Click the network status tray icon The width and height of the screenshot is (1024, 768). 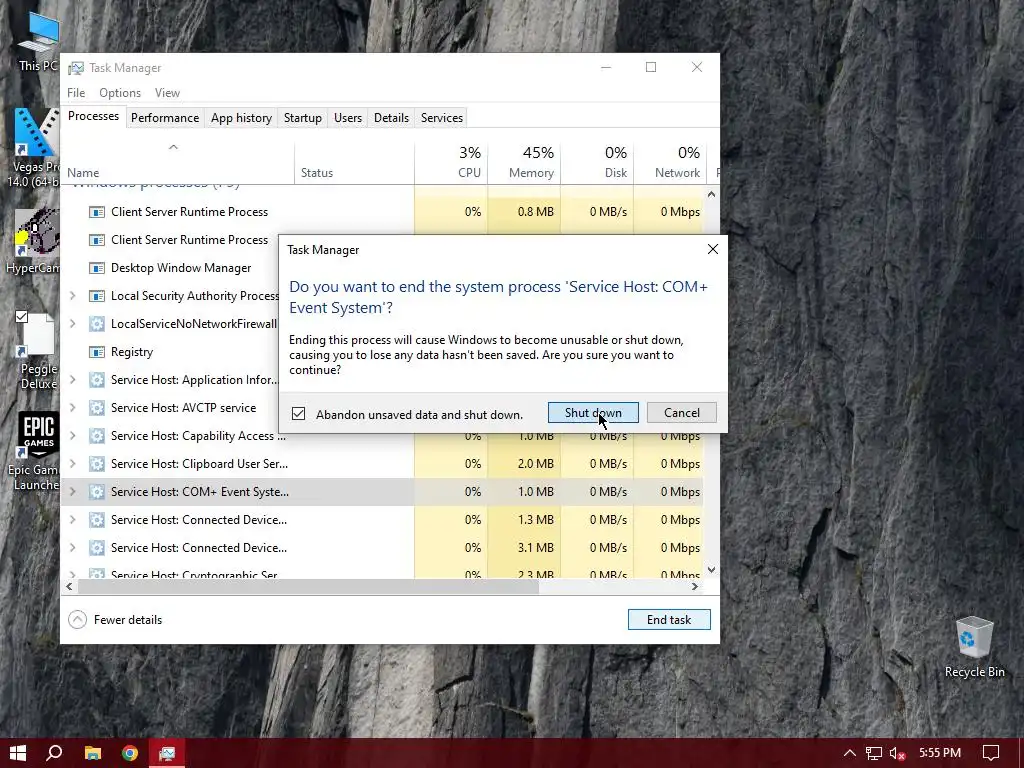click(873, 753)
